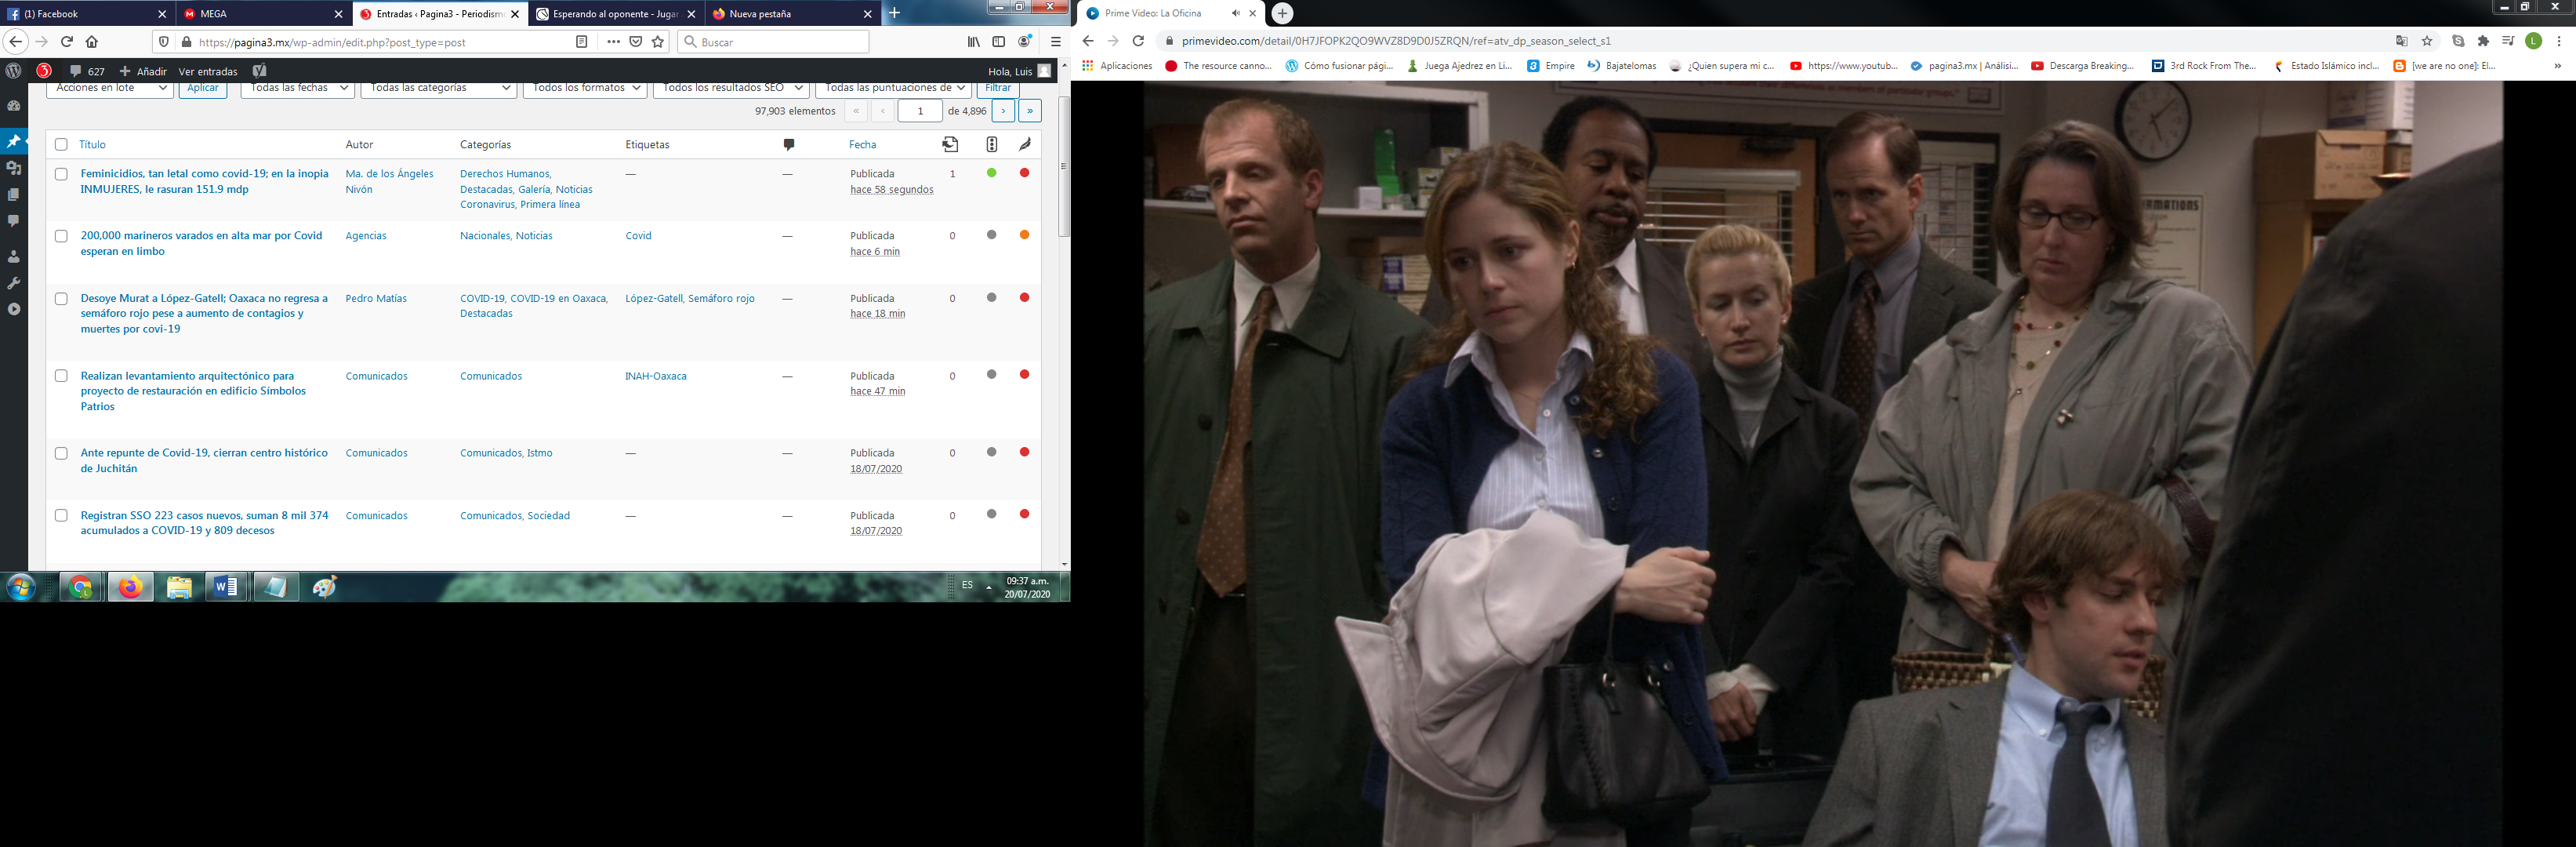2576x847 pixels.
Task: Sort posts by Fecha column
Action: (863, 145)
